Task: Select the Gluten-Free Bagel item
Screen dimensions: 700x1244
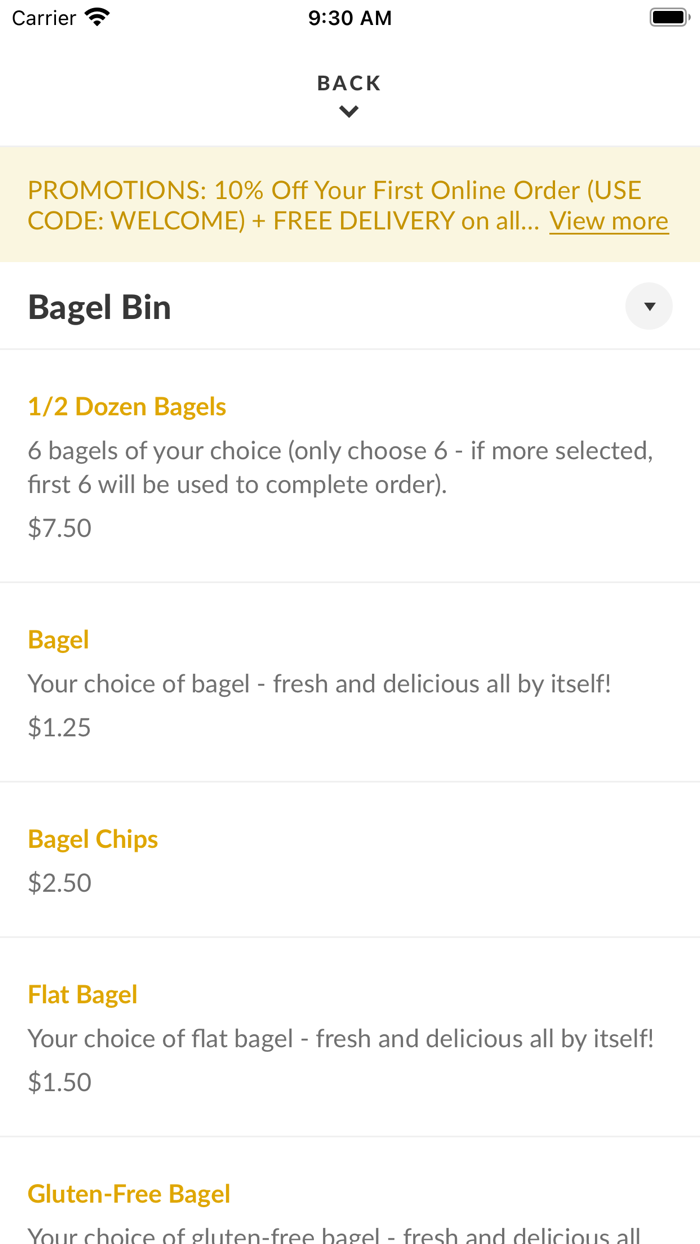Action: tap(129, 1194)
